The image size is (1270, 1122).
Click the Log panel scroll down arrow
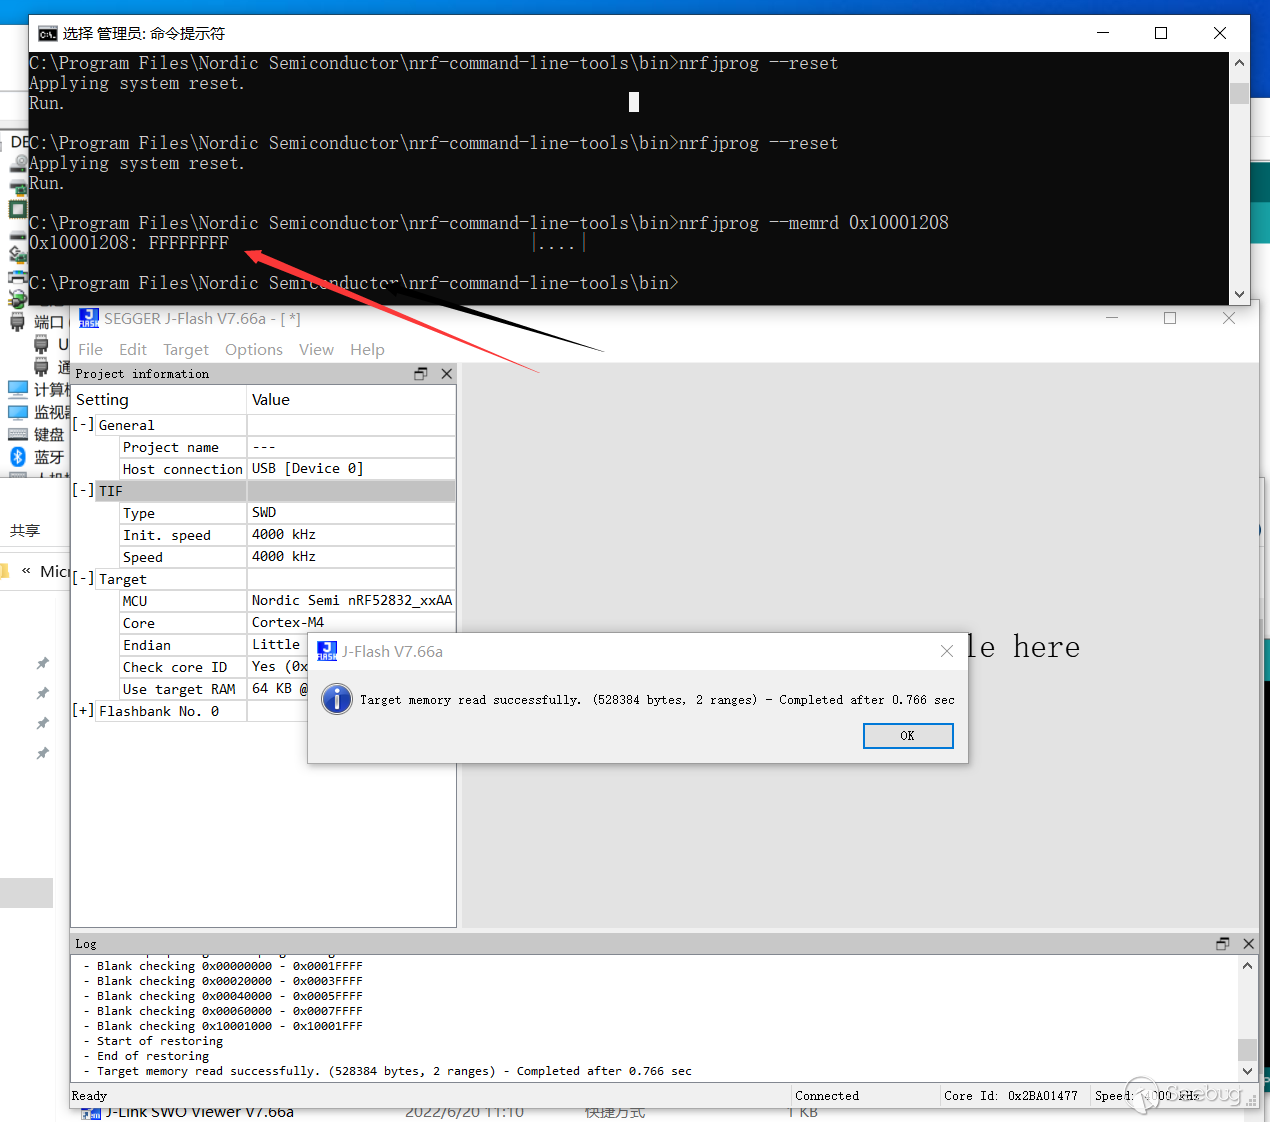[1247, 1071]
